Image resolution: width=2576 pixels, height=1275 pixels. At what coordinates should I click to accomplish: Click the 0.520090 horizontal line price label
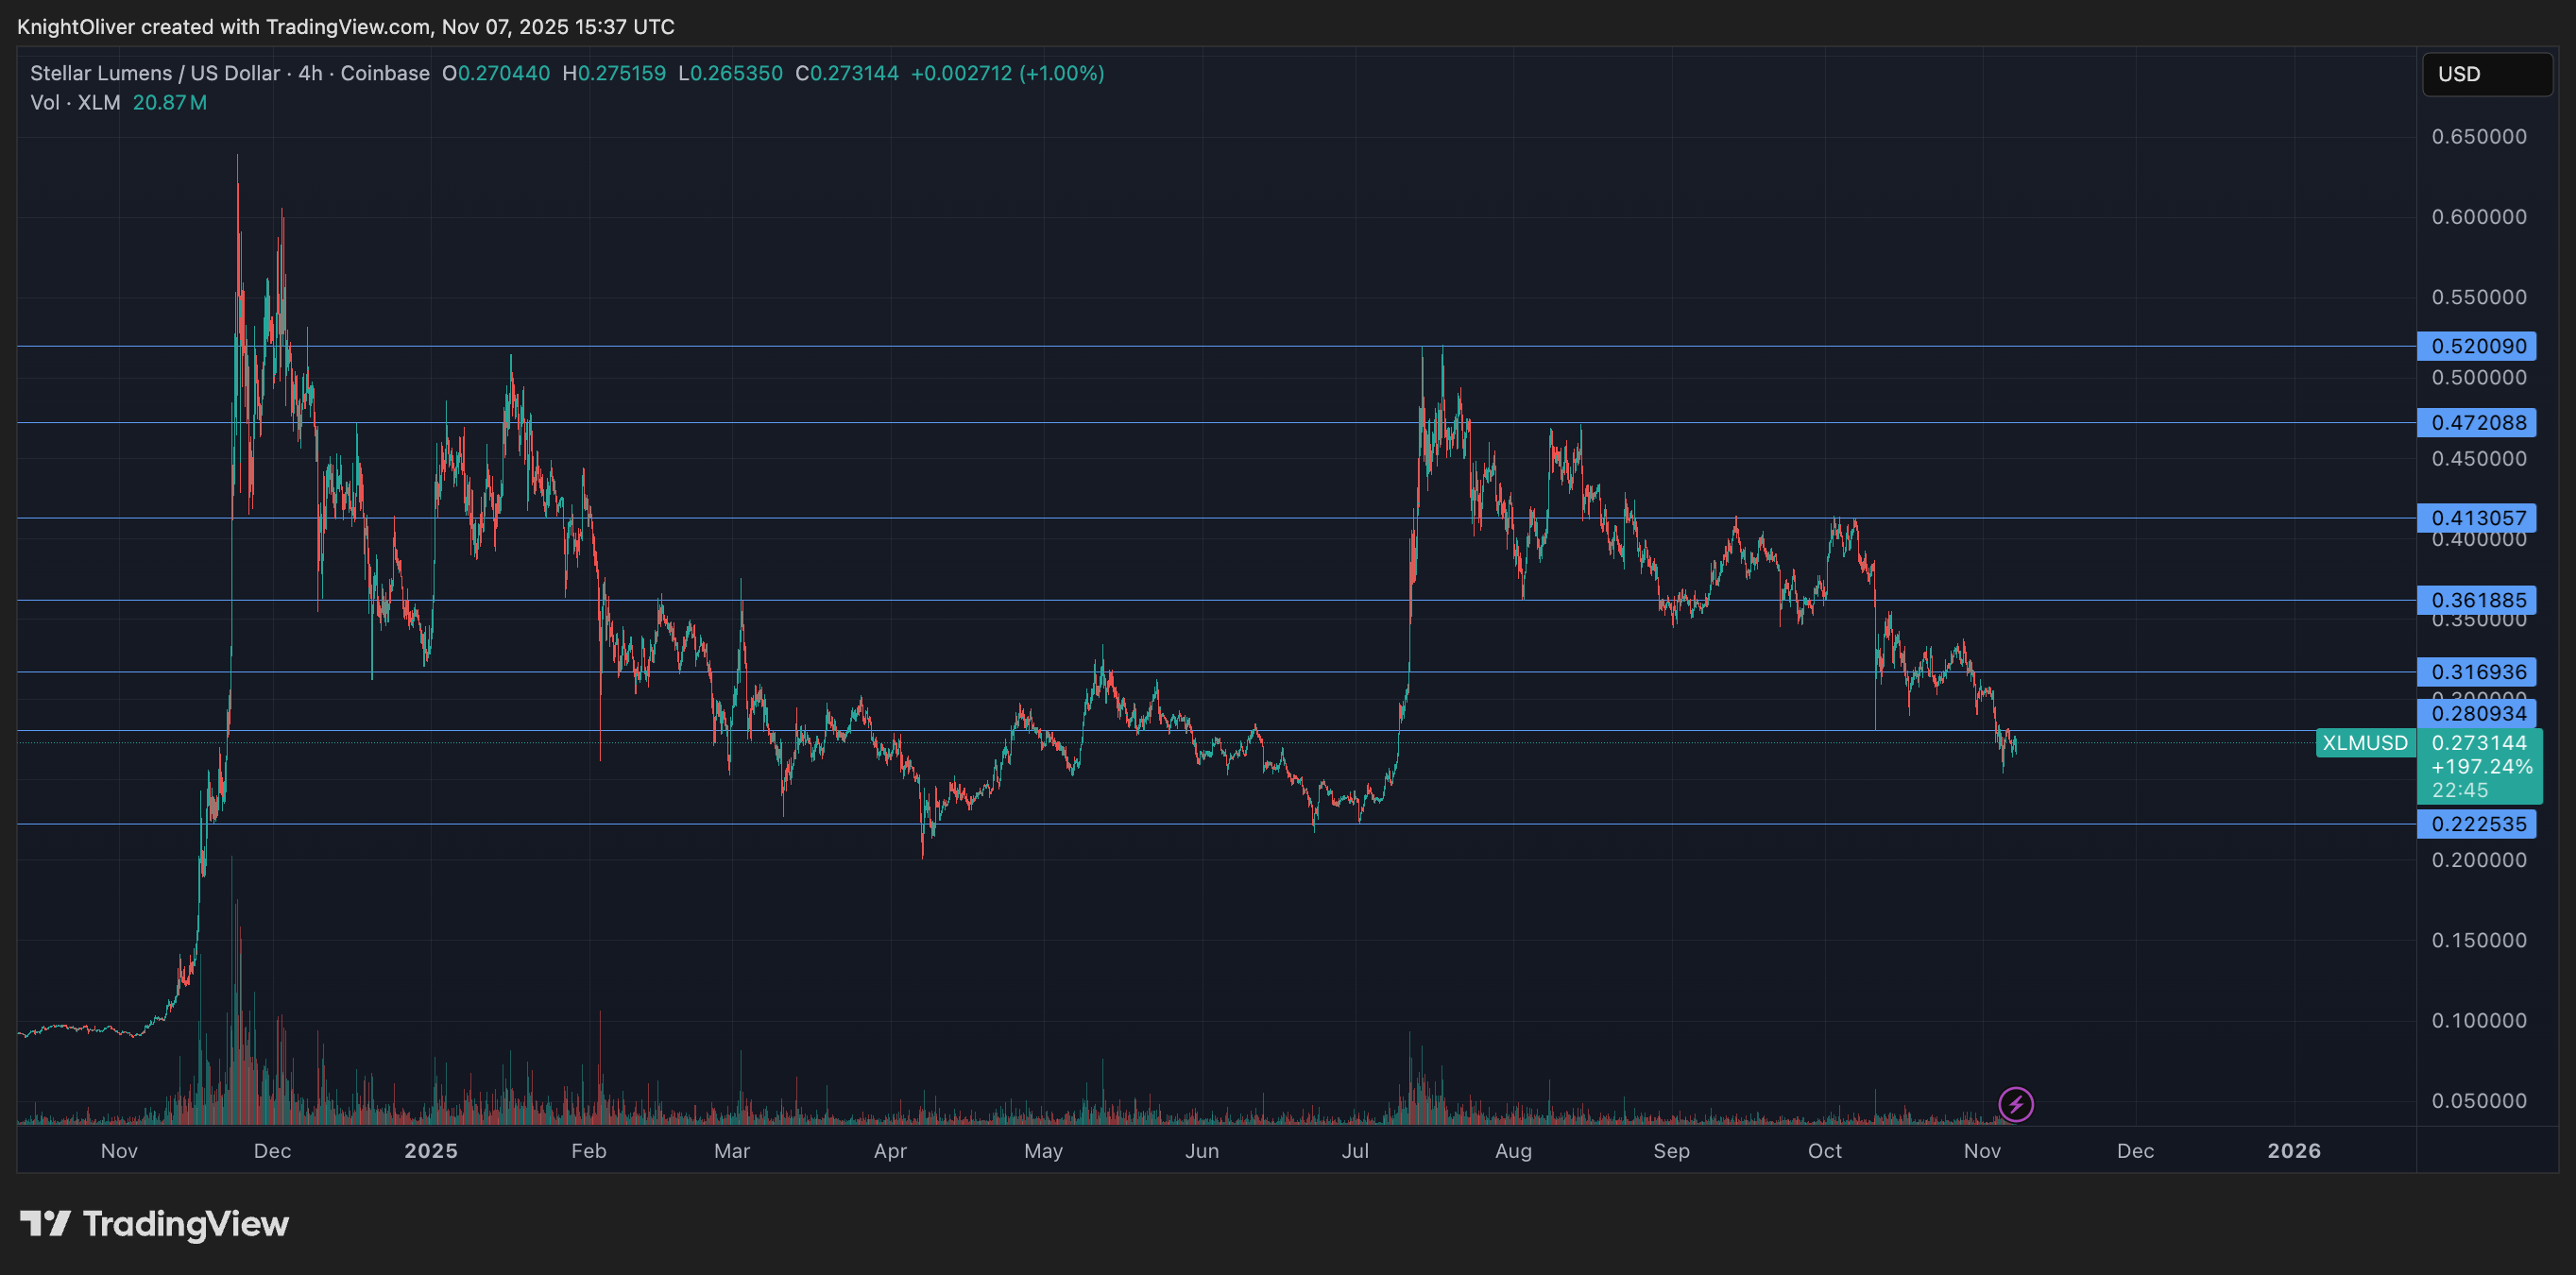[2477, 346]
